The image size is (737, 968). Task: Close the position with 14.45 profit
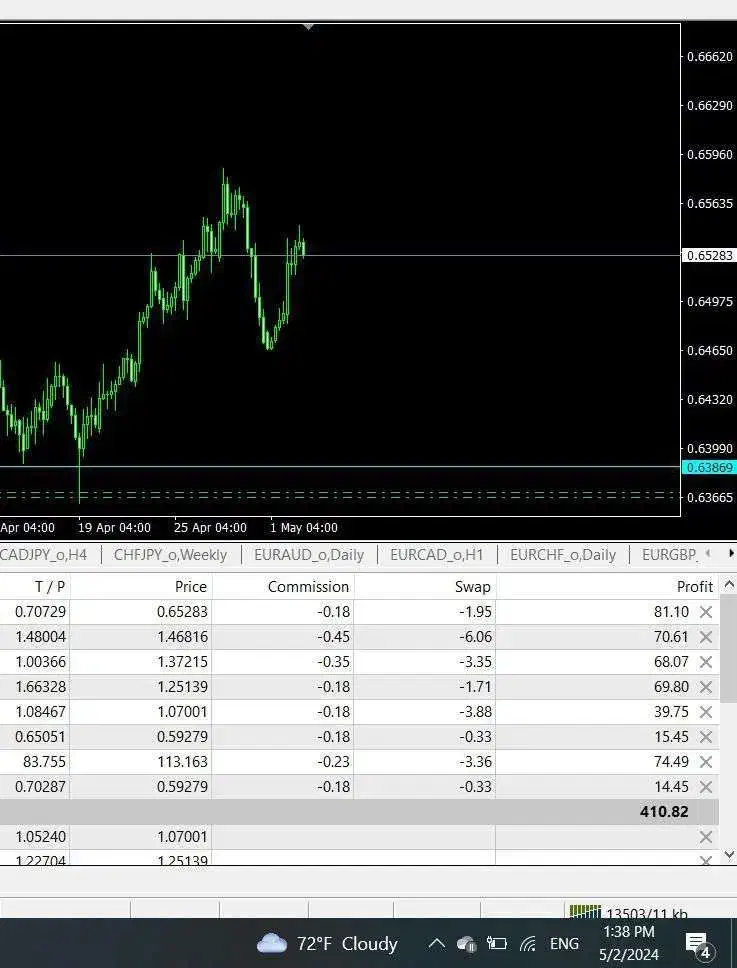click(x=705, y=787)
